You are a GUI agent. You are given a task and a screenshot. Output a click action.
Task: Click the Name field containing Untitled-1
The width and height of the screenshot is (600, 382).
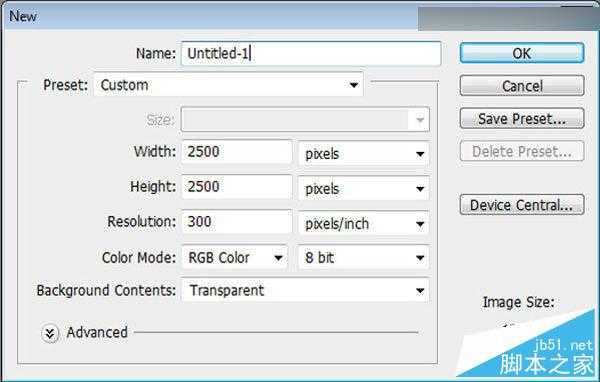tap(311, 53)
